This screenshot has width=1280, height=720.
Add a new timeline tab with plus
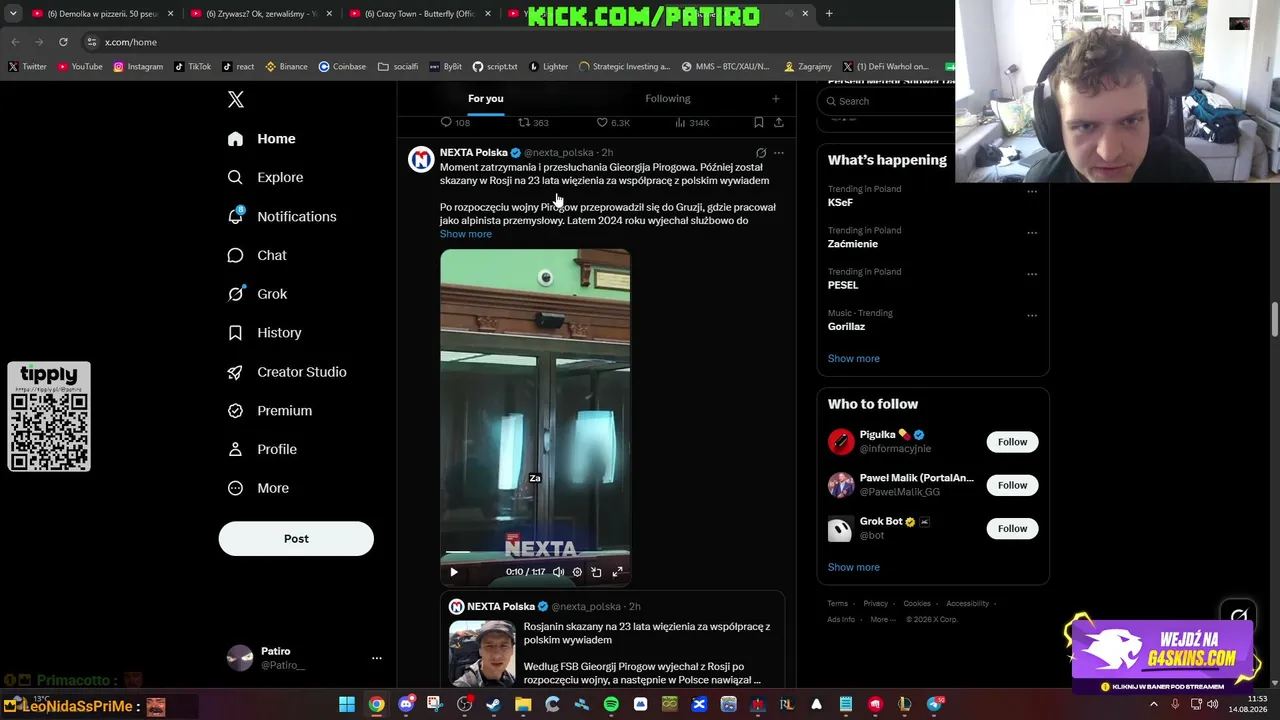tap(775, 99)
